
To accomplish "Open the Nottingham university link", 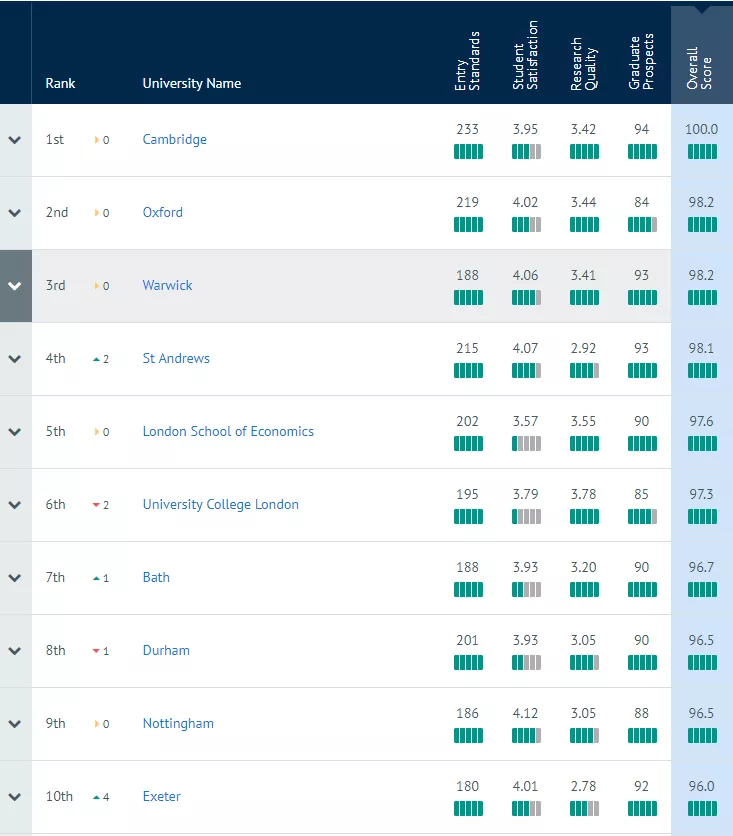I will tap(178, 724).
